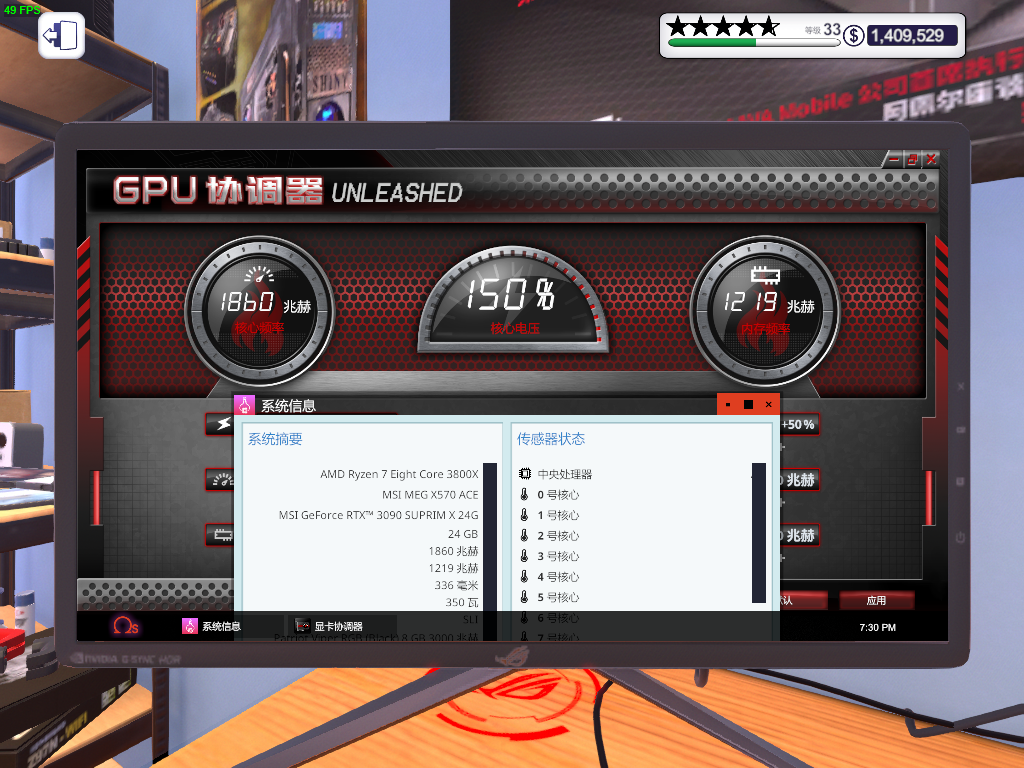Maximize the 系统信息 window

pyautogui.click(x=748, y=405)
